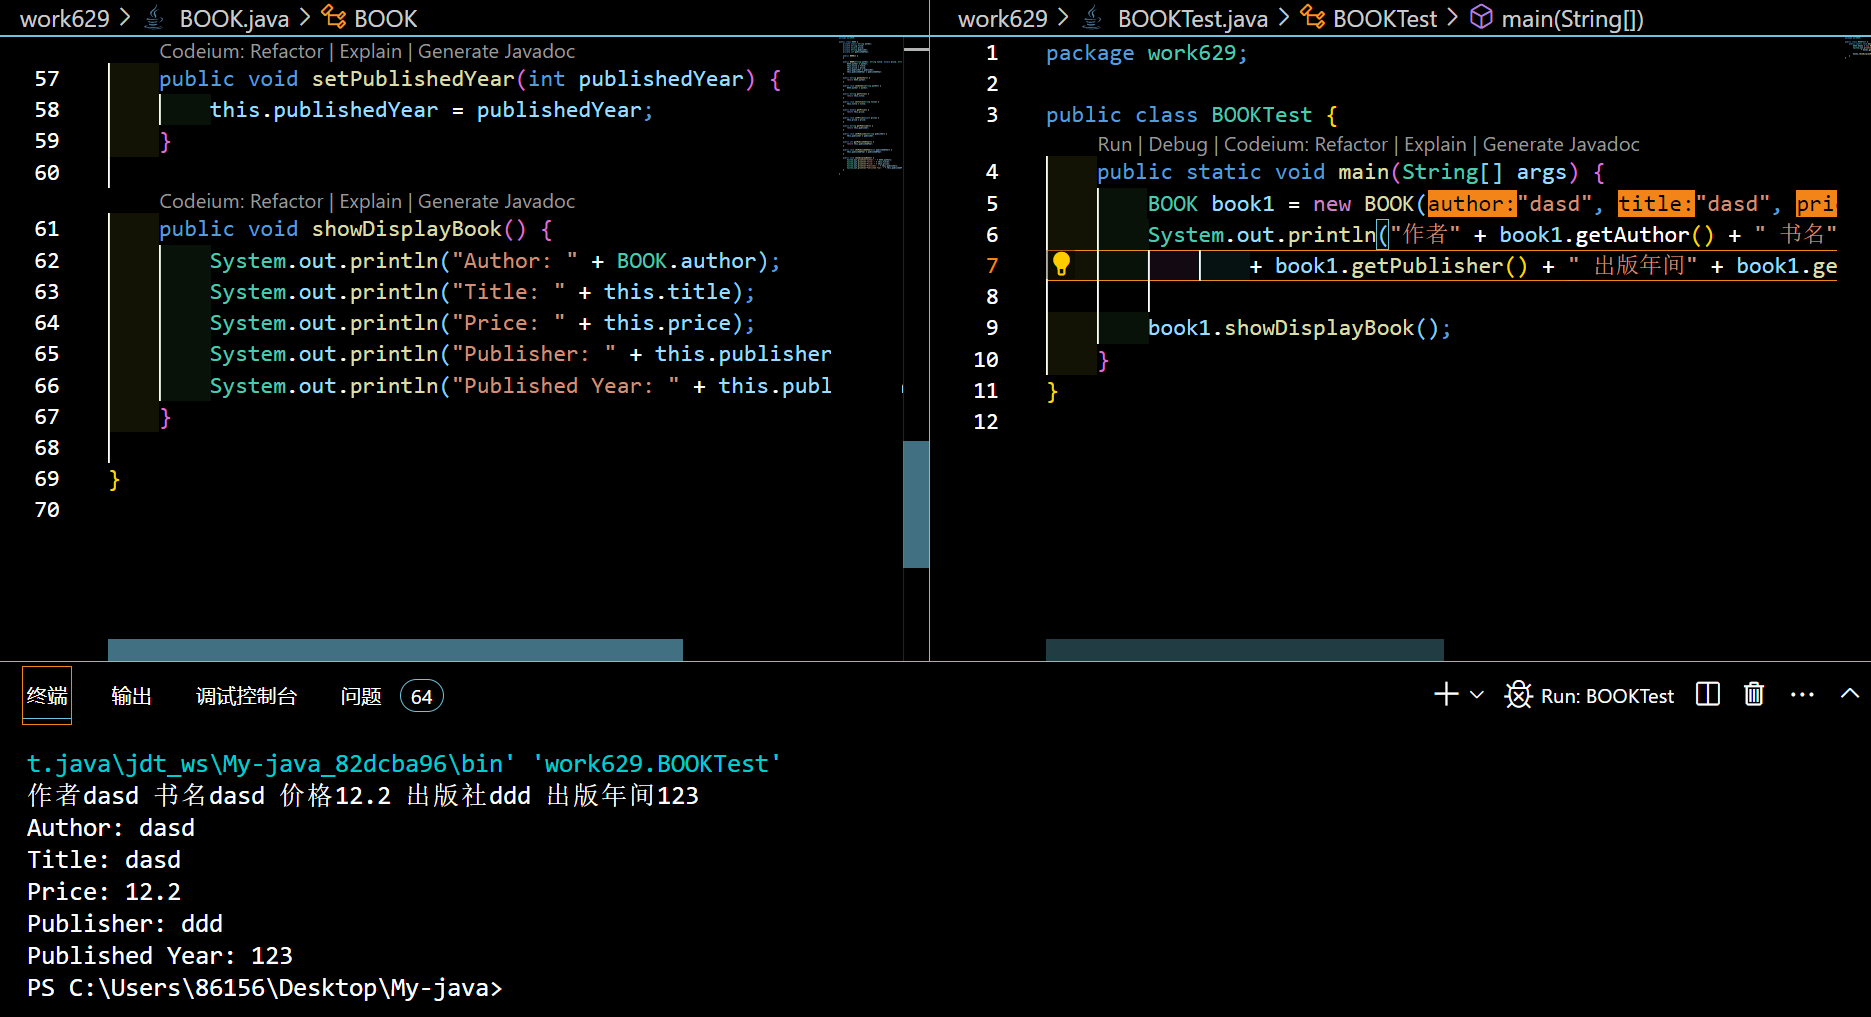Click the title: inlay hint on line 5

1656,204
